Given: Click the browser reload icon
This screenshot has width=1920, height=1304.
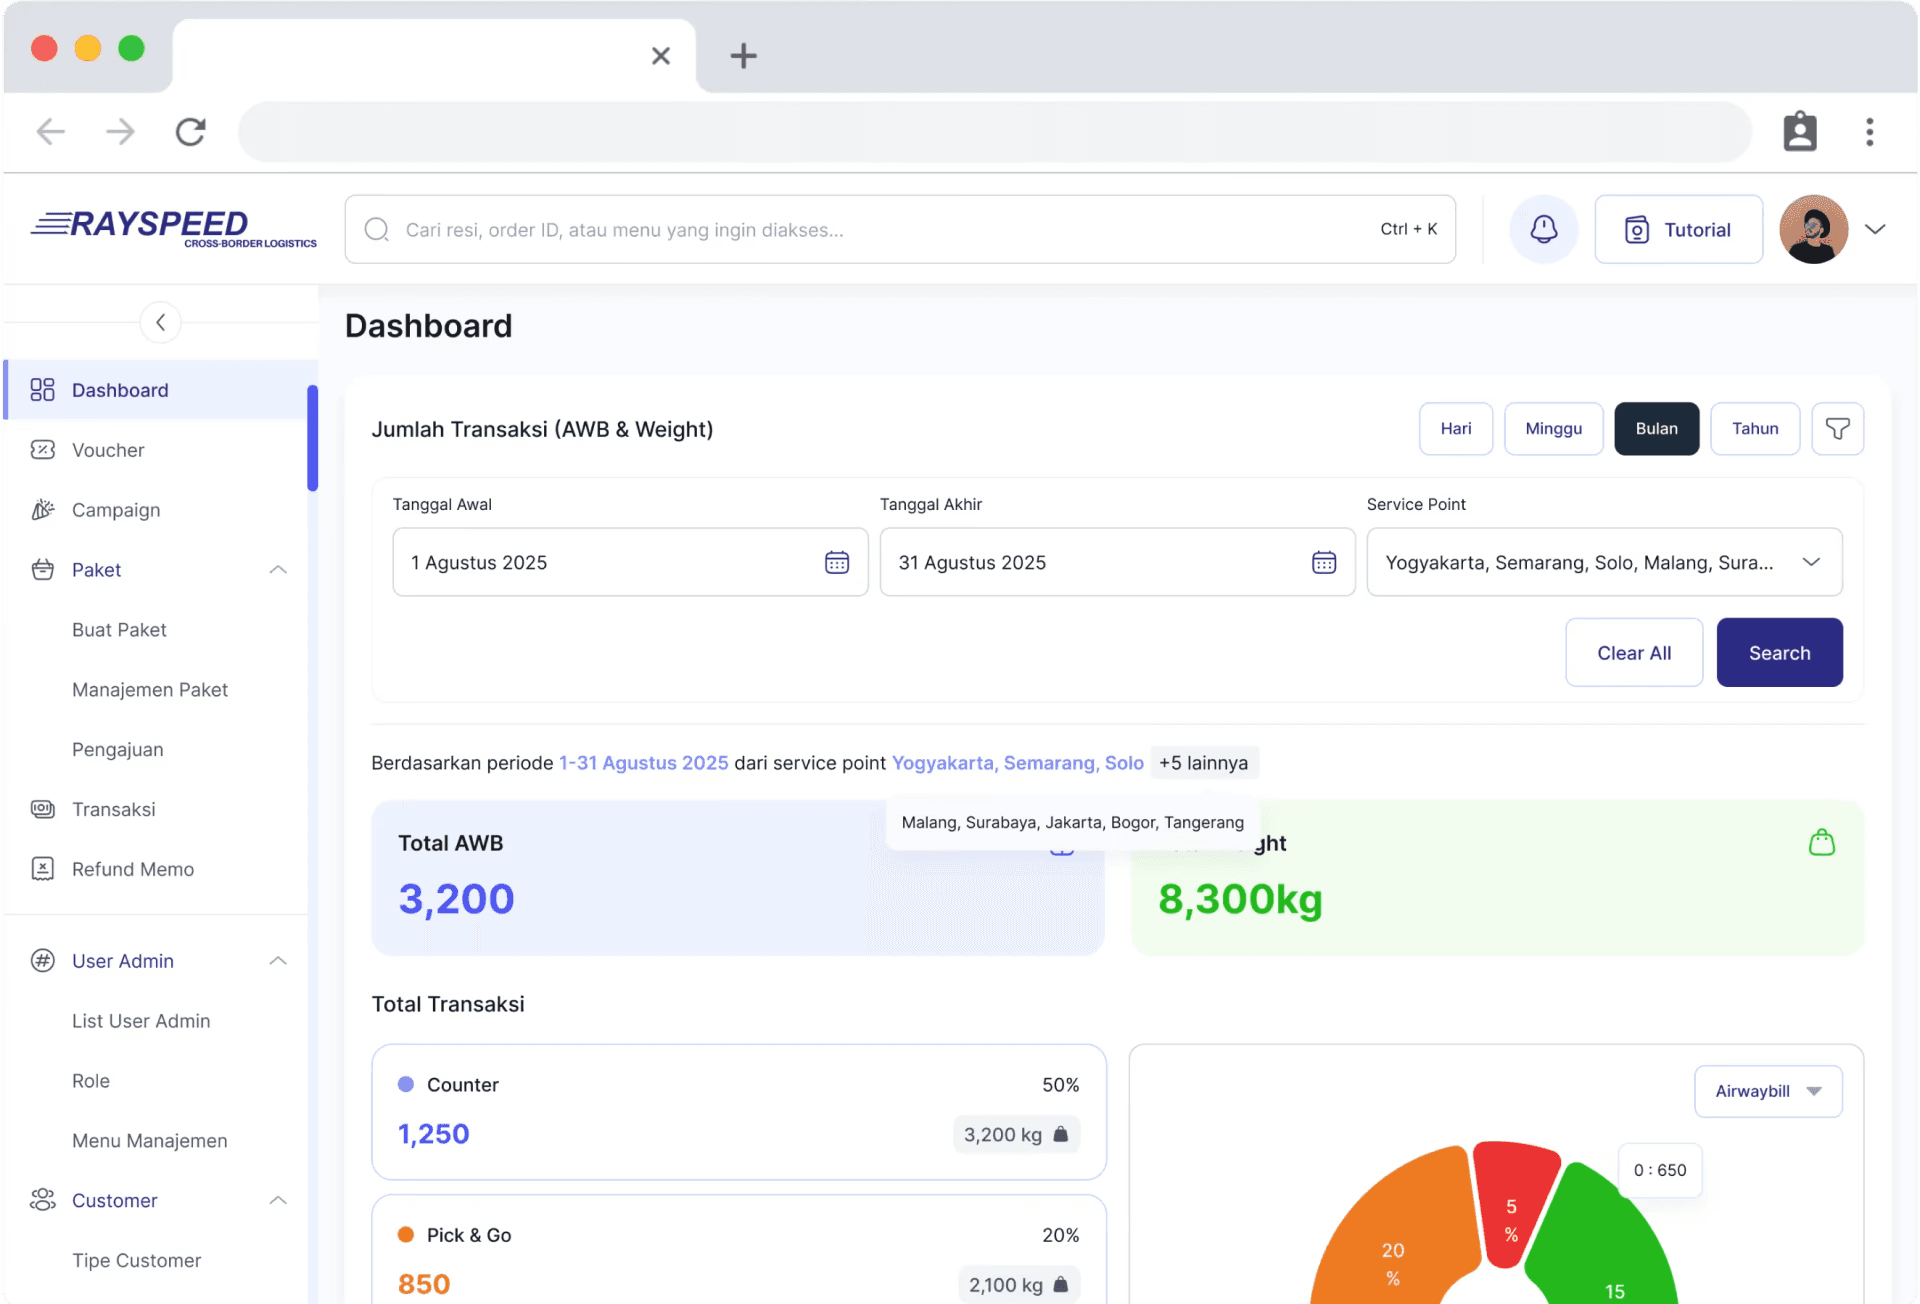Looking at the screenshot, I should click(x=190, y=131).
